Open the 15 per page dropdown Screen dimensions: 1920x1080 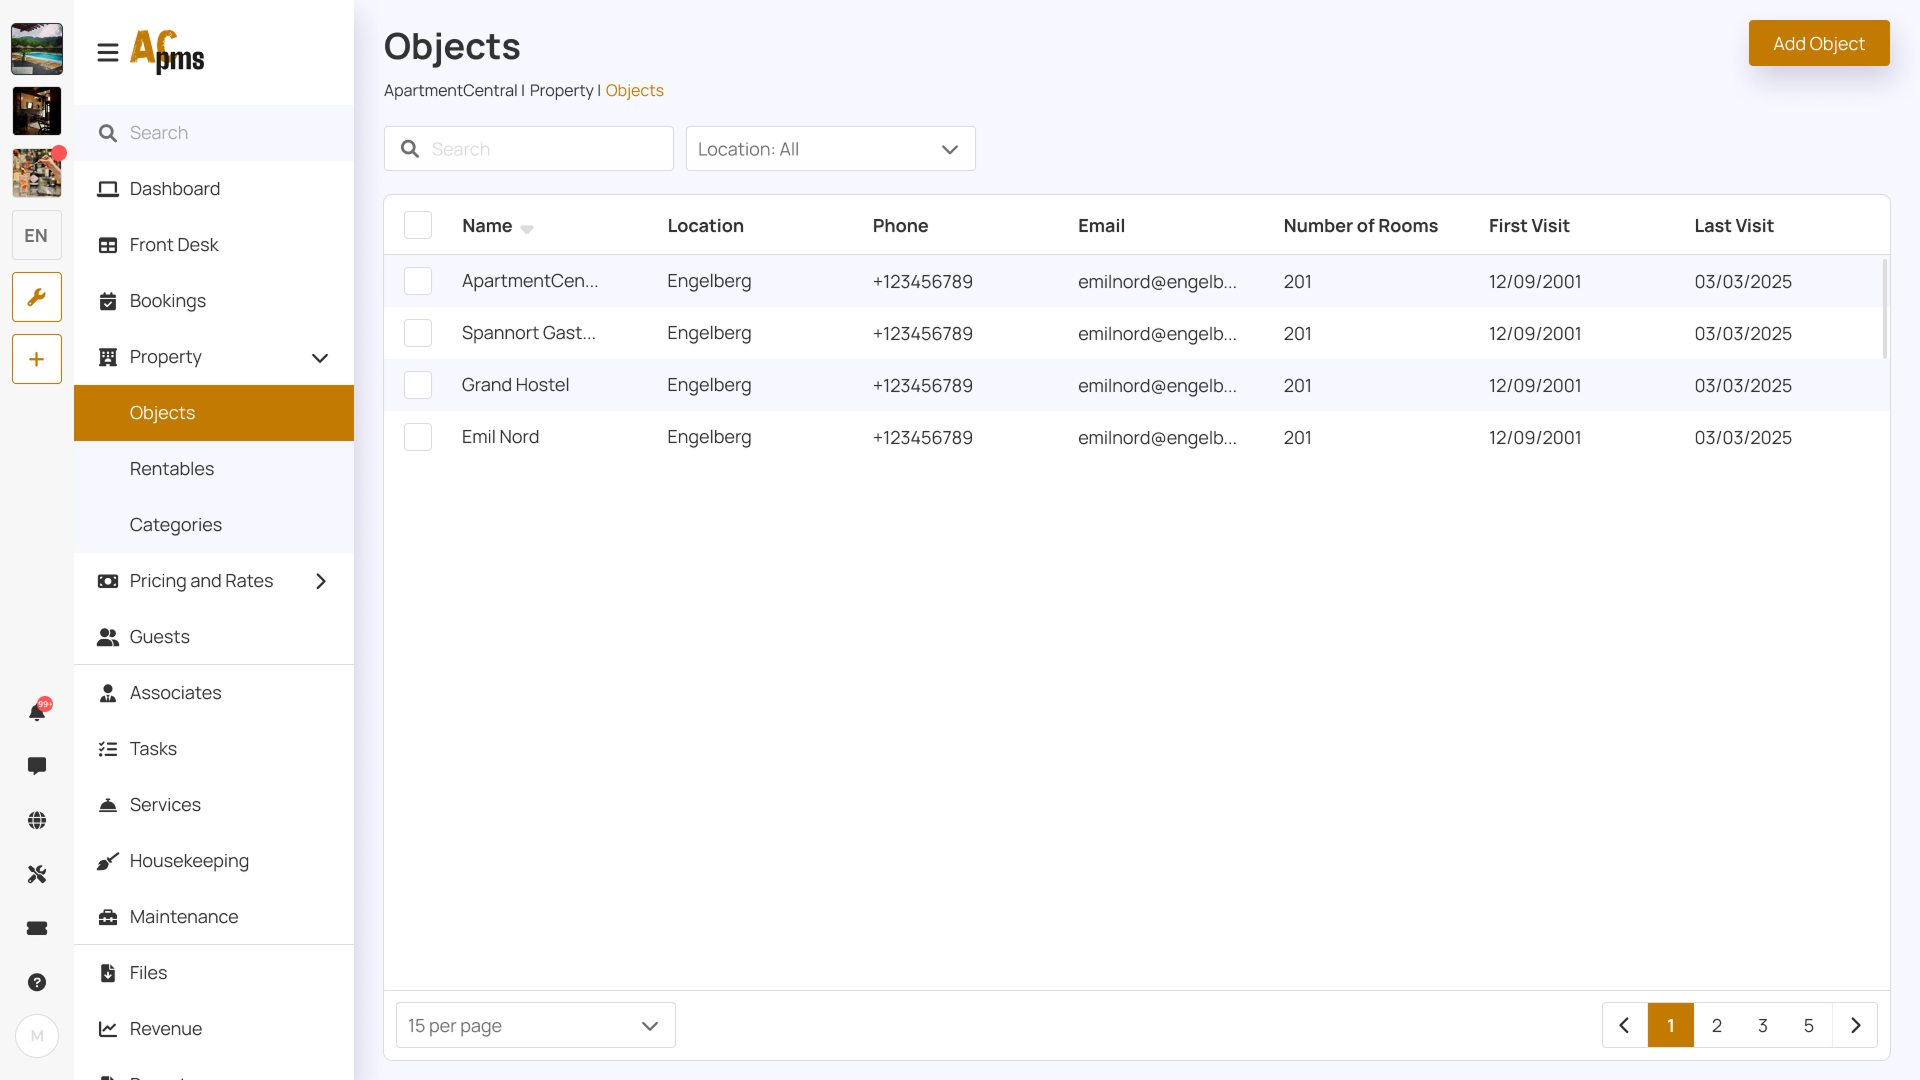[535, 1025]
